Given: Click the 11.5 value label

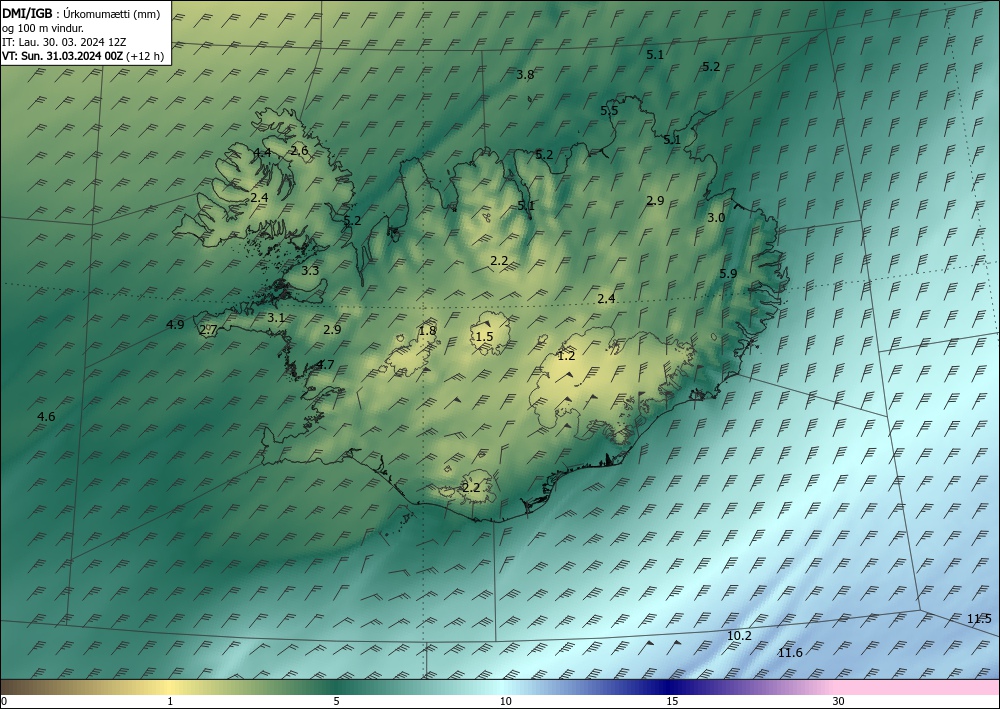Looking at the screenshot, I should 980,618.
